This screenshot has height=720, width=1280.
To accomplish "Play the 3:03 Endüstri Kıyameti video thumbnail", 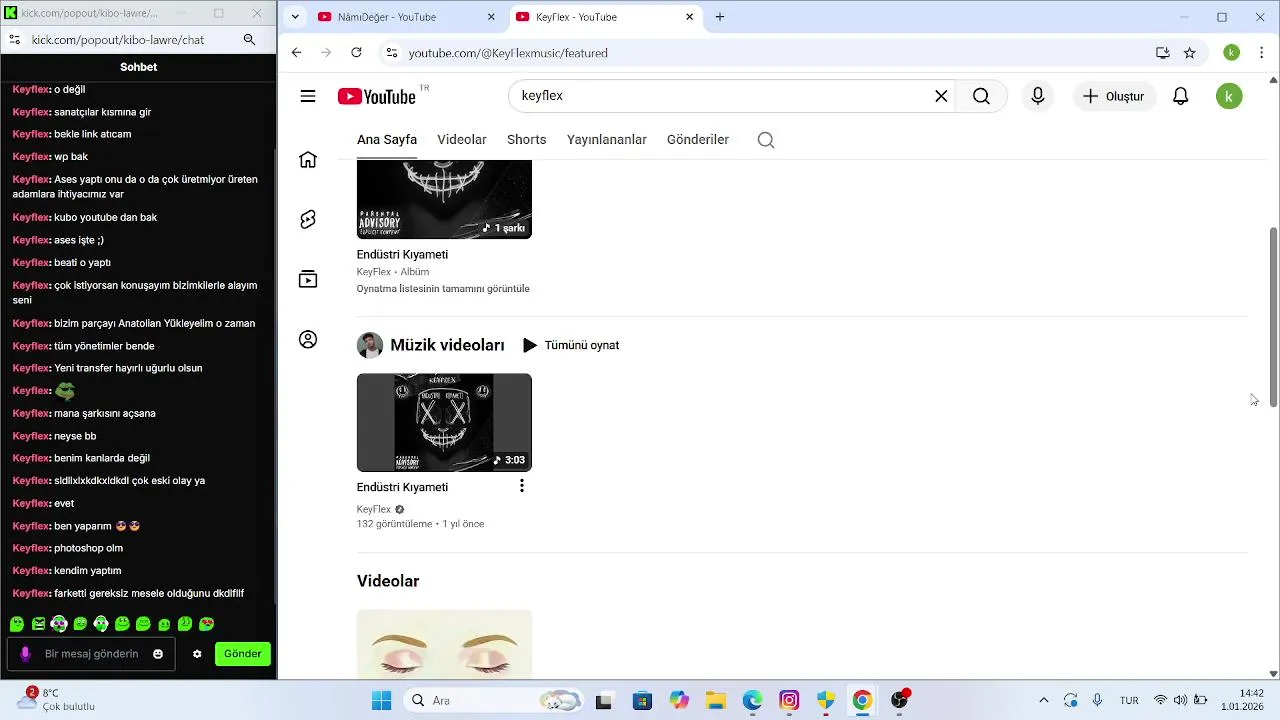I will pyautogui.click(x=444, y=422).
